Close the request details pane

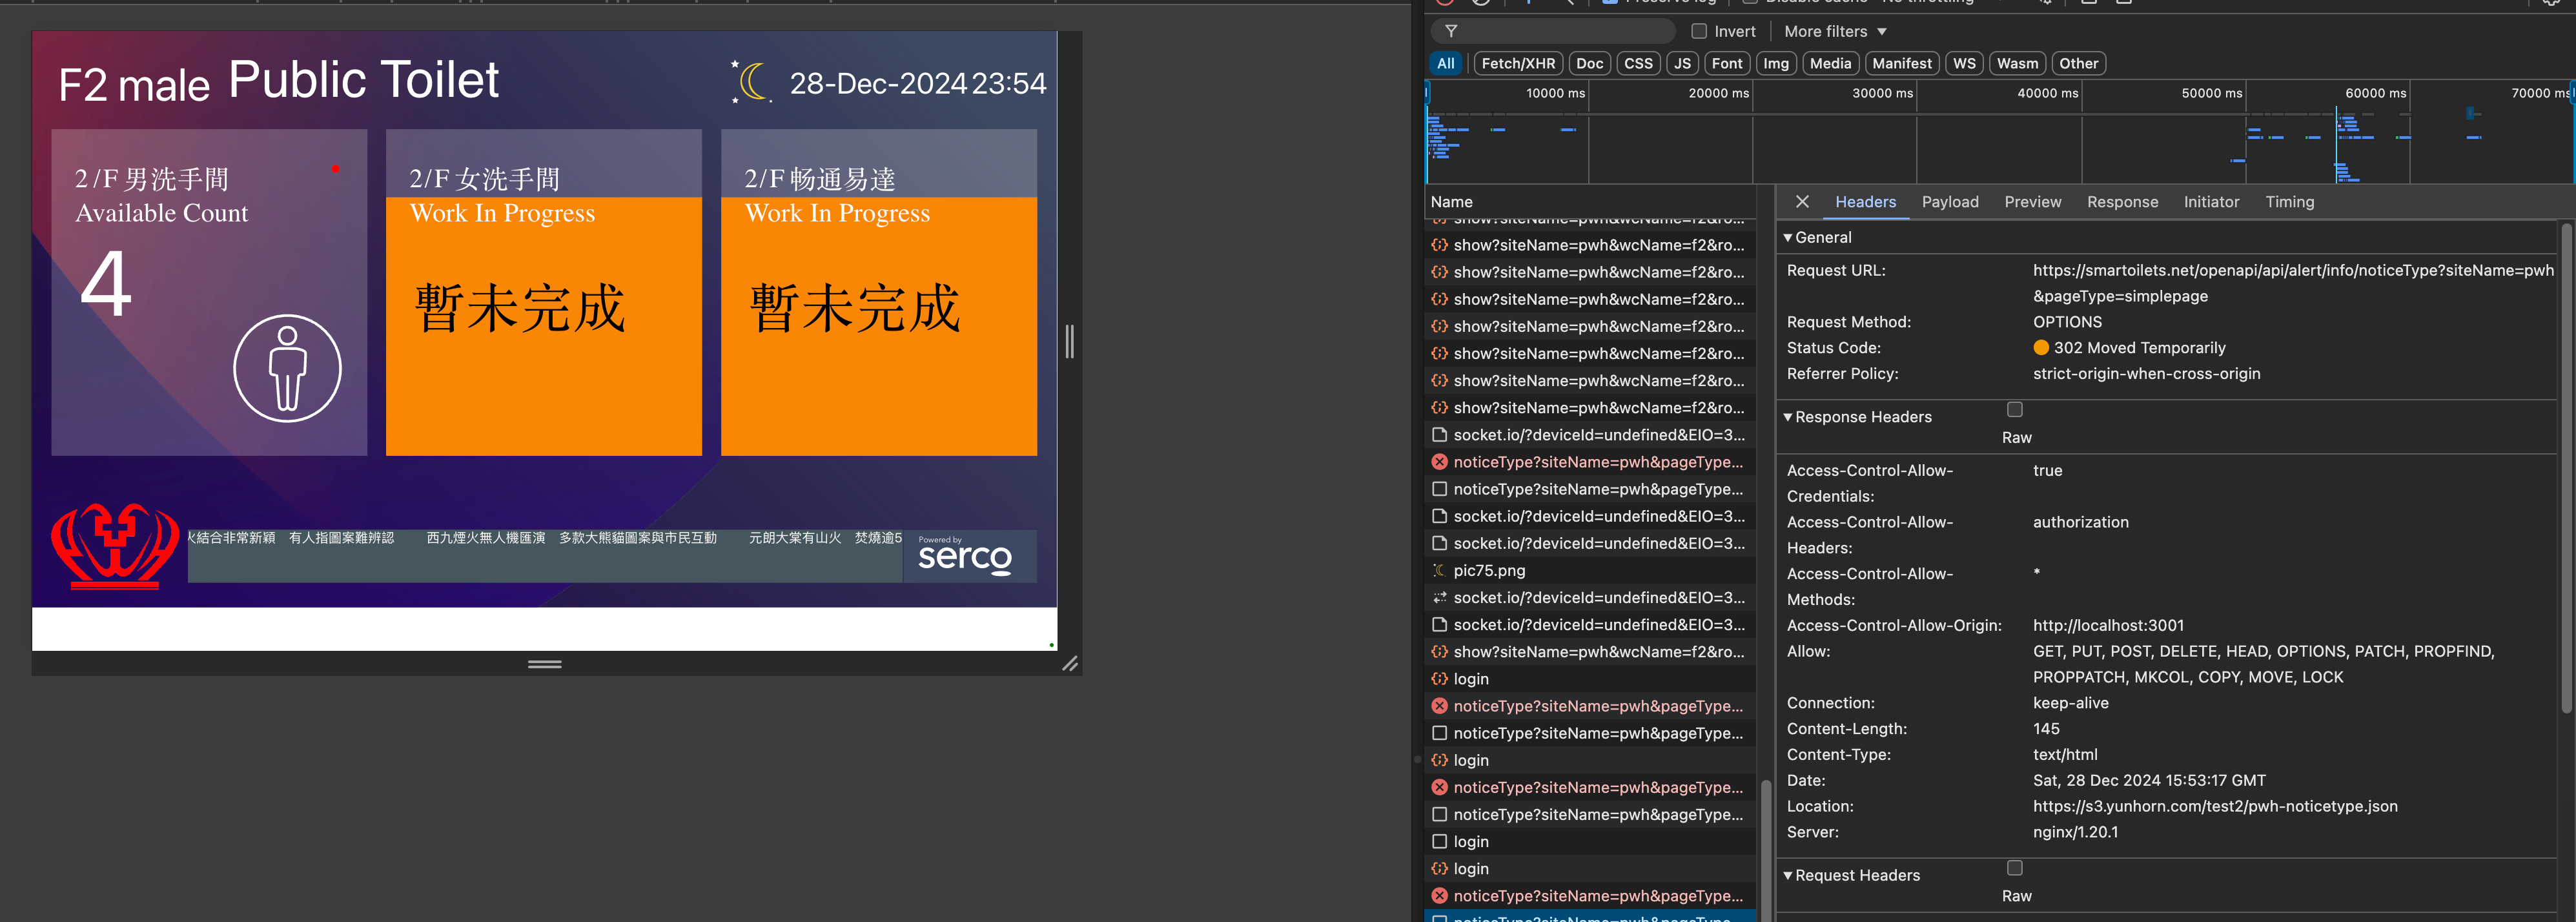(x=1802, y=202)
